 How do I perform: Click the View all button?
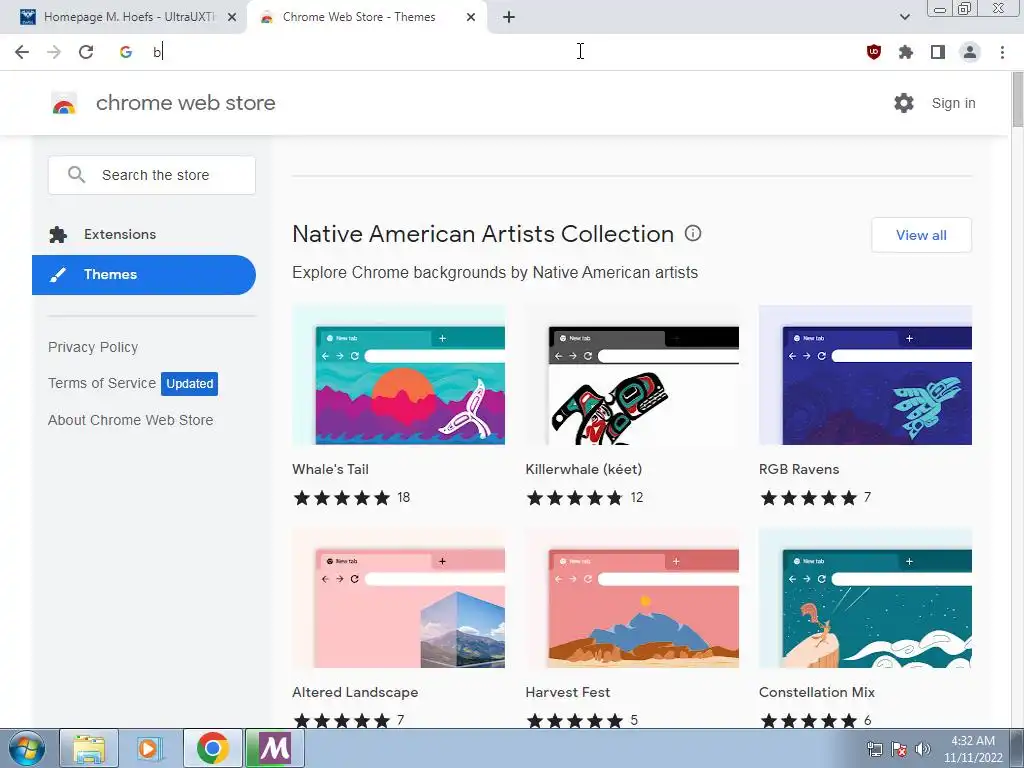coord(921,235)
